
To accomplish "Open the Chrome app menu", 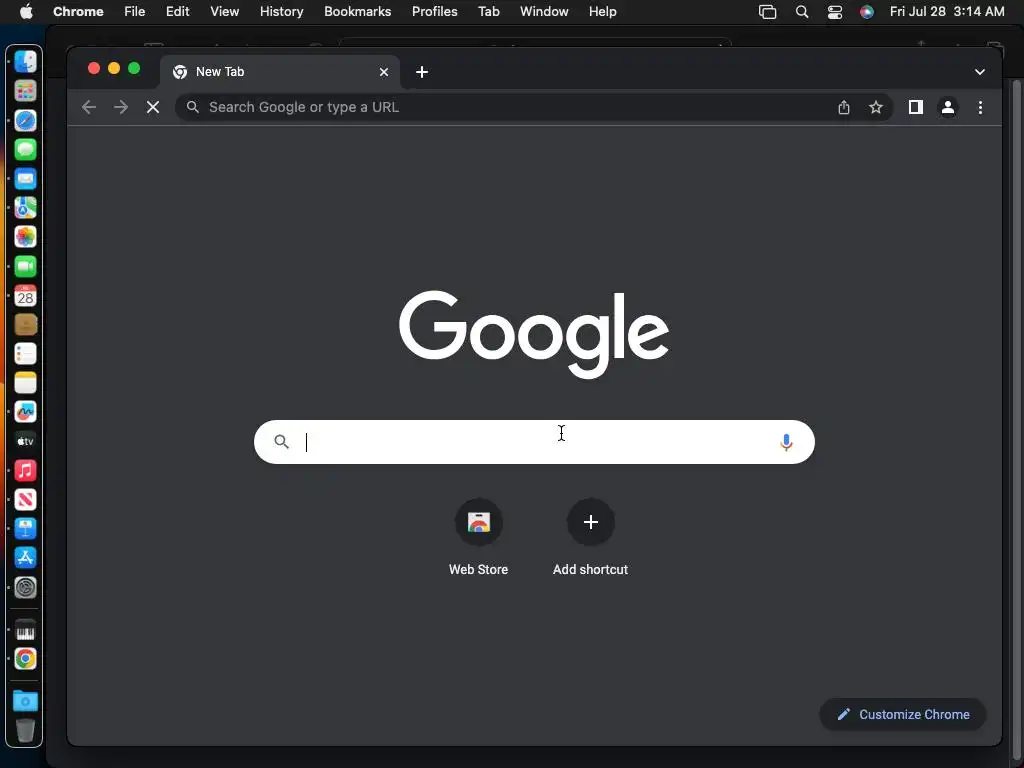I will tap(78, 12).
